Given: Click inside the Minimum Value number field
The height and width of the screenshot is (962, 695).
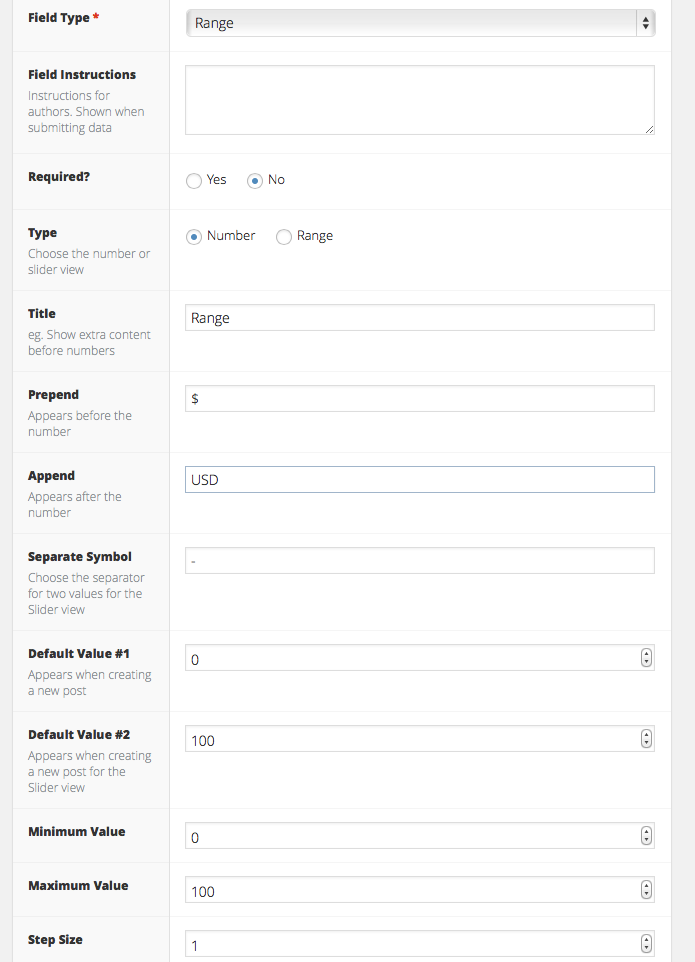Looking at the screenshot, I should pyautogui.click(x=410, y=836).
